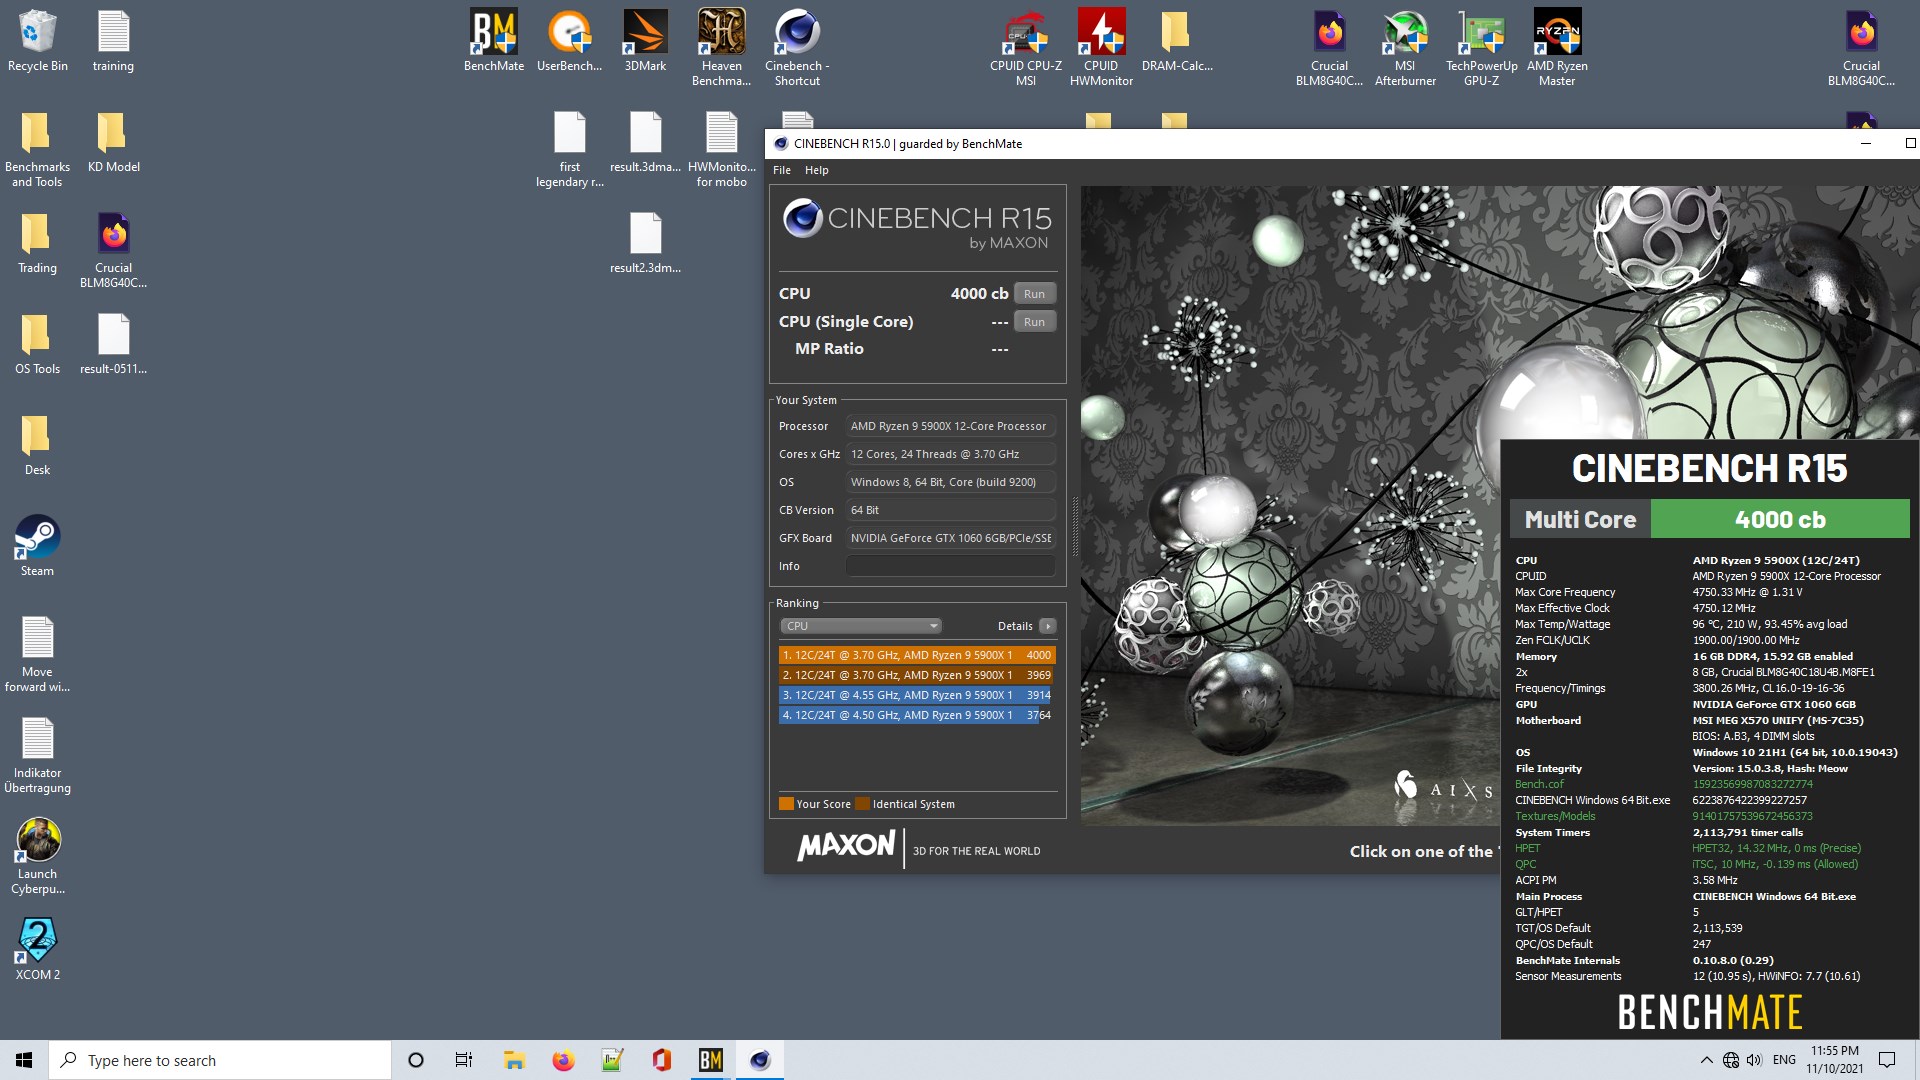1920x1080 pixels.
Task: Select ranking entry scoring 3969
Action: [x=917, y=675]
